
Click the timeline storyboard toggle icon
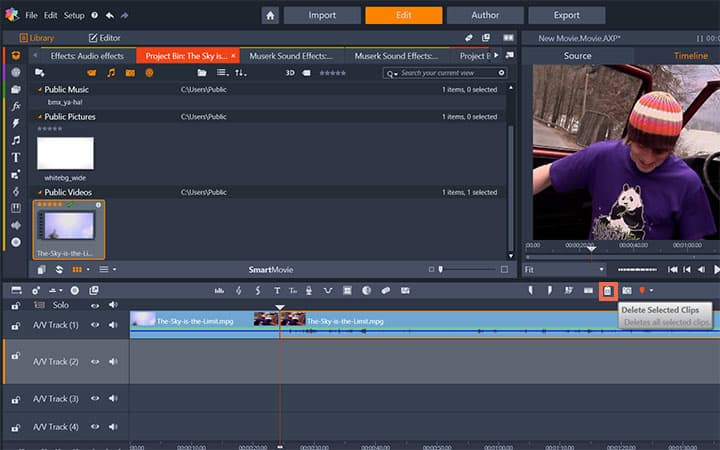point(17,290)
